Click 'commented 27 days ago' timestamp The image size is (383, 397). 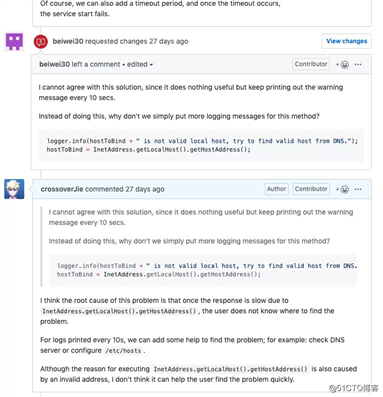click(x=125, y=189)
